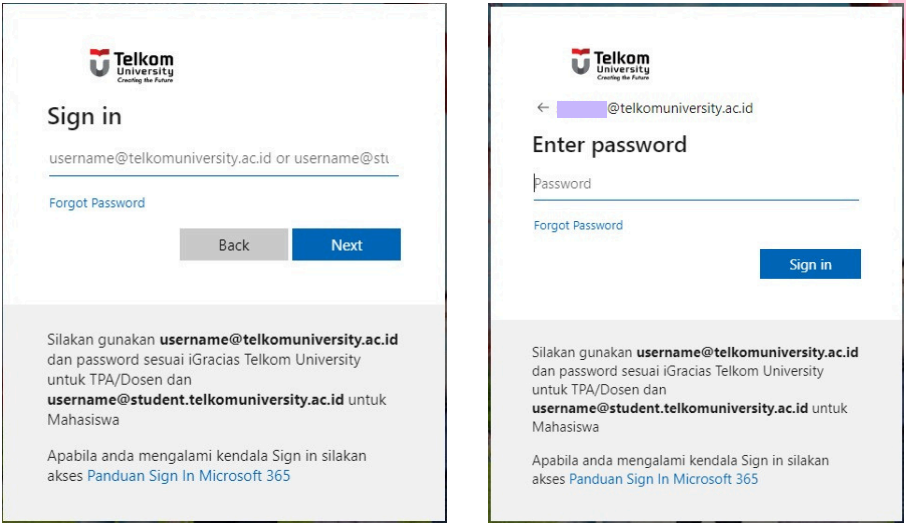Click Telkom University logo above Sign in heading
This screenshot has width=906, height=525.
(x=131, y=65)
